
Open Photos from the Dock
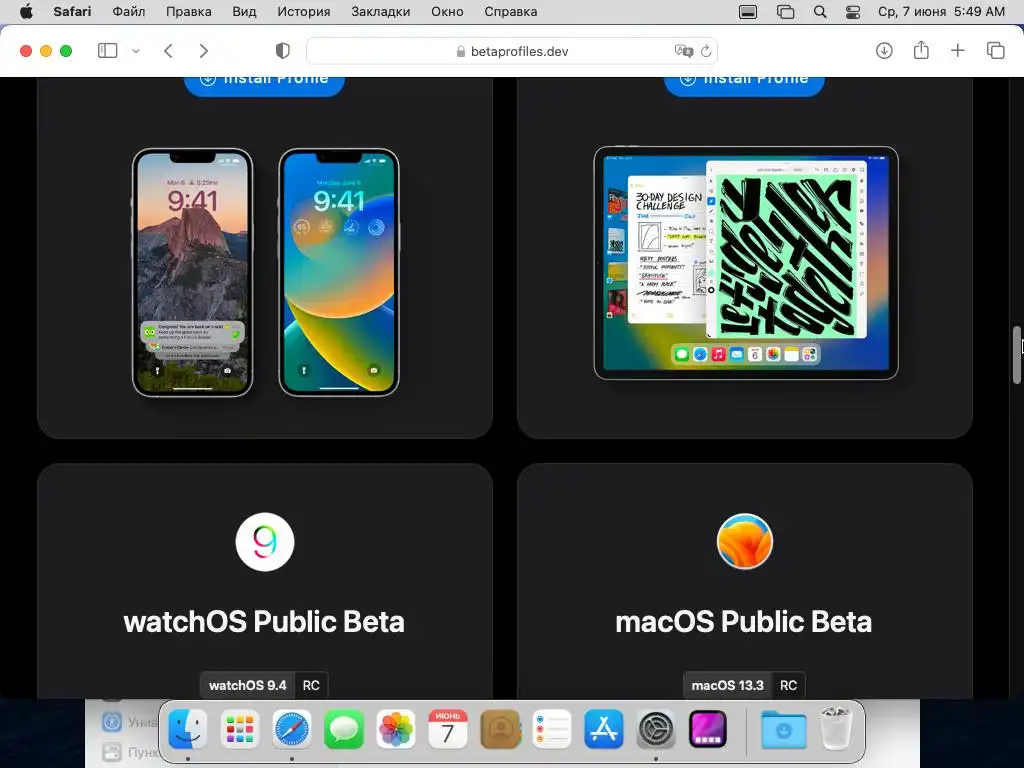396,729
